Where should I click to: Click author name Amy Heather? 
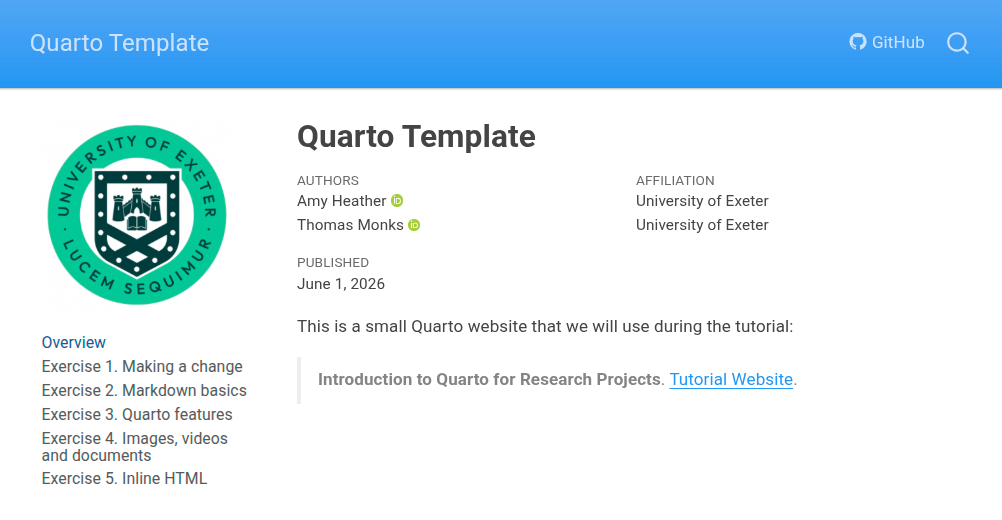(341, 201)
